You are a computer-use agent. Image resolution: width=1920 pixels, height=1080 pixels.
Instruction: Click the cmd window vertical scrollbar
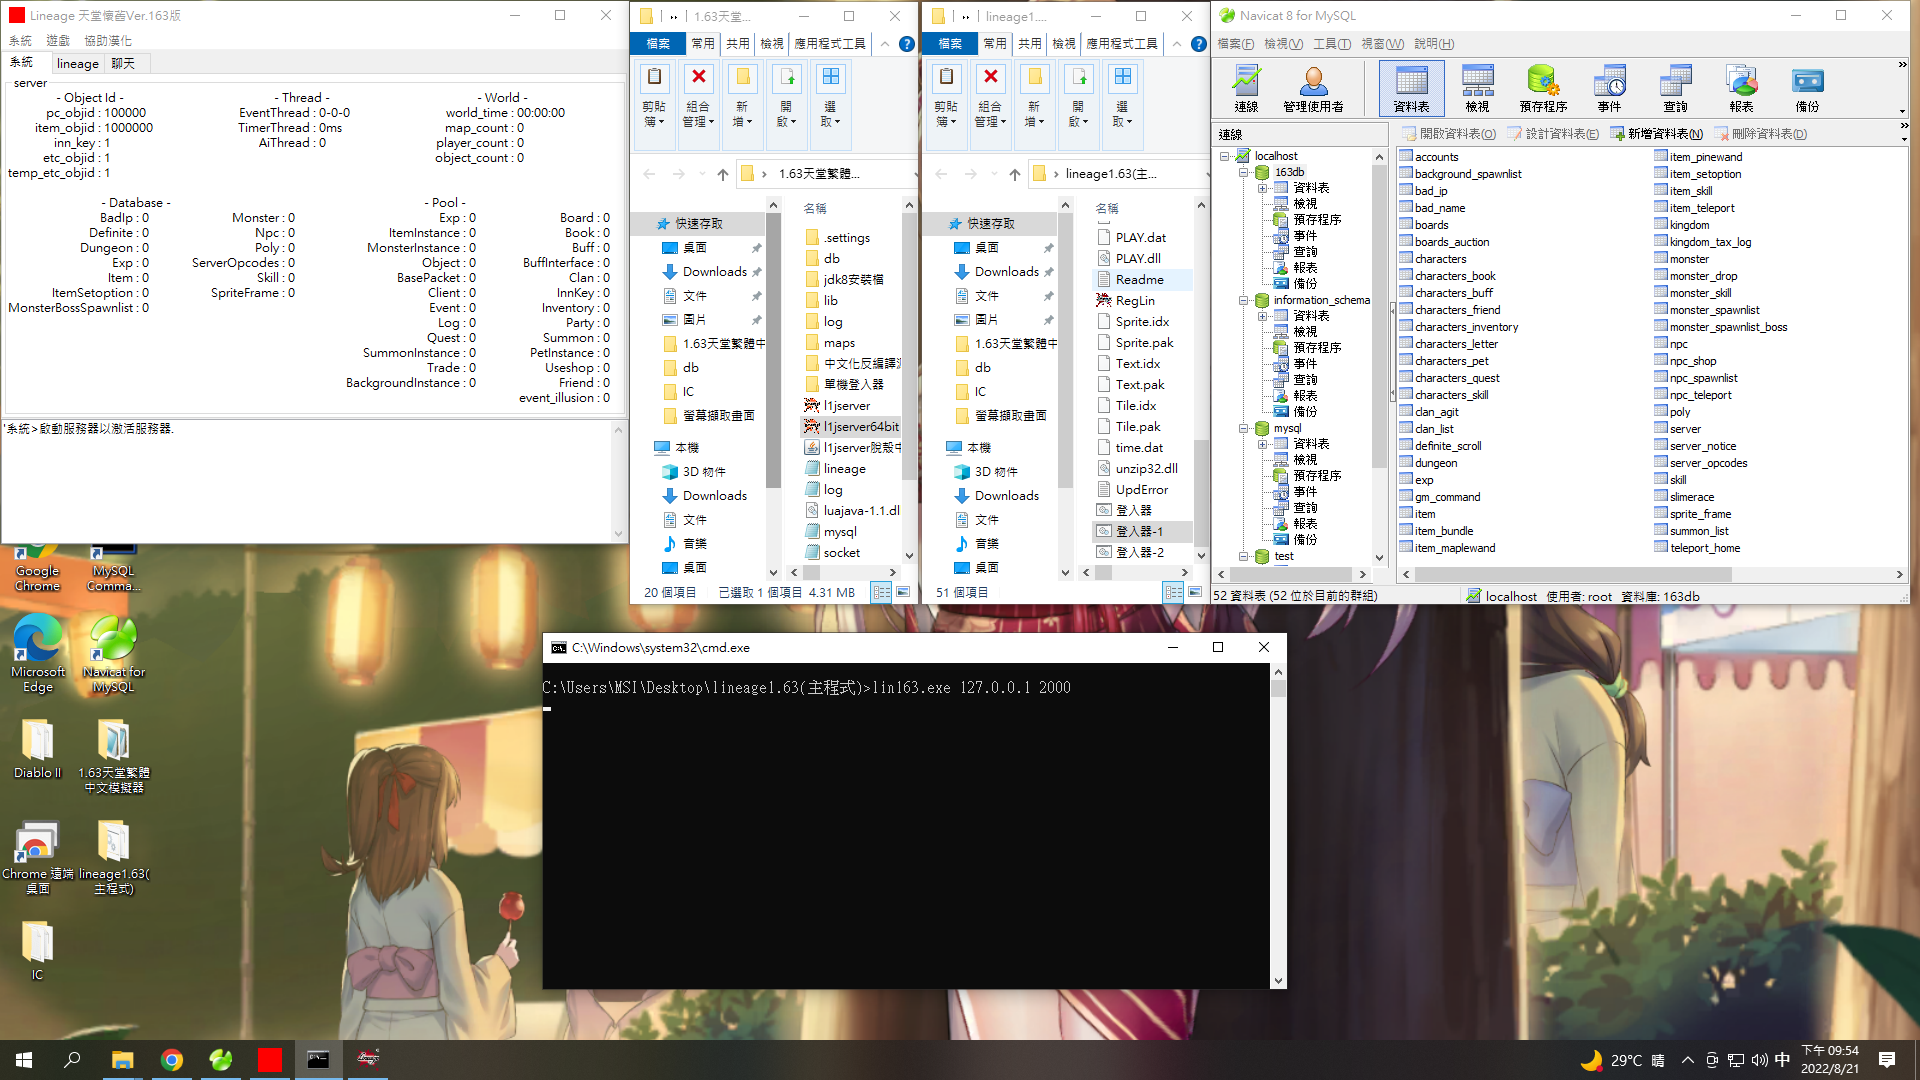(x=1278, y=826)
